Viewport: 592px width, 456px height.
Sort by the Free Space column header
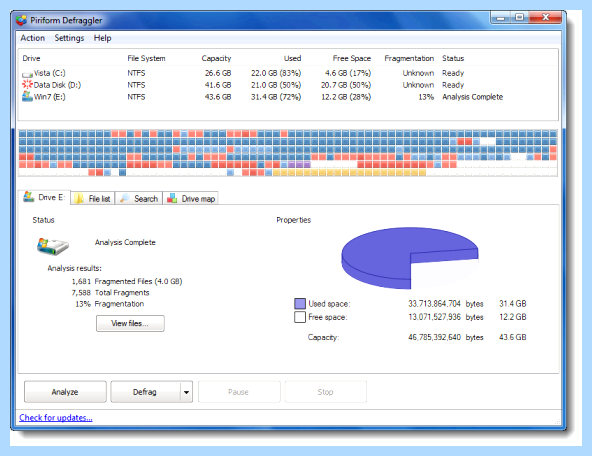click(x=352, y=59)
